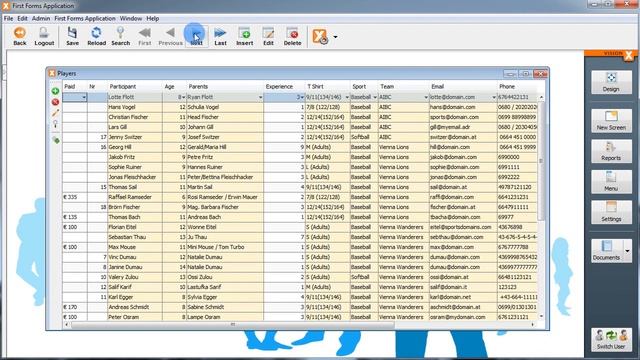Open Team dropdown showing AIBC
The width and height of the screenshot is (640, 360).
click(426, 97)
